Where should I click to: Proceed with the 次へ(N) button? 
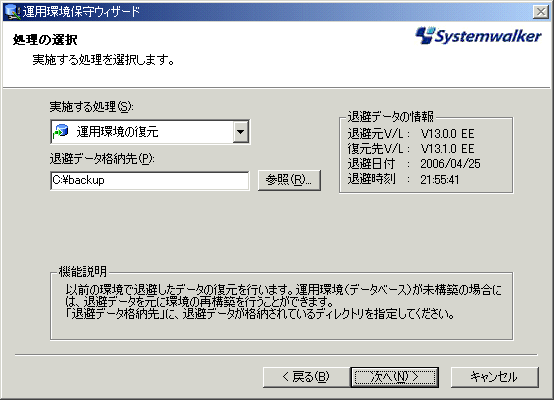coord(395,377)
